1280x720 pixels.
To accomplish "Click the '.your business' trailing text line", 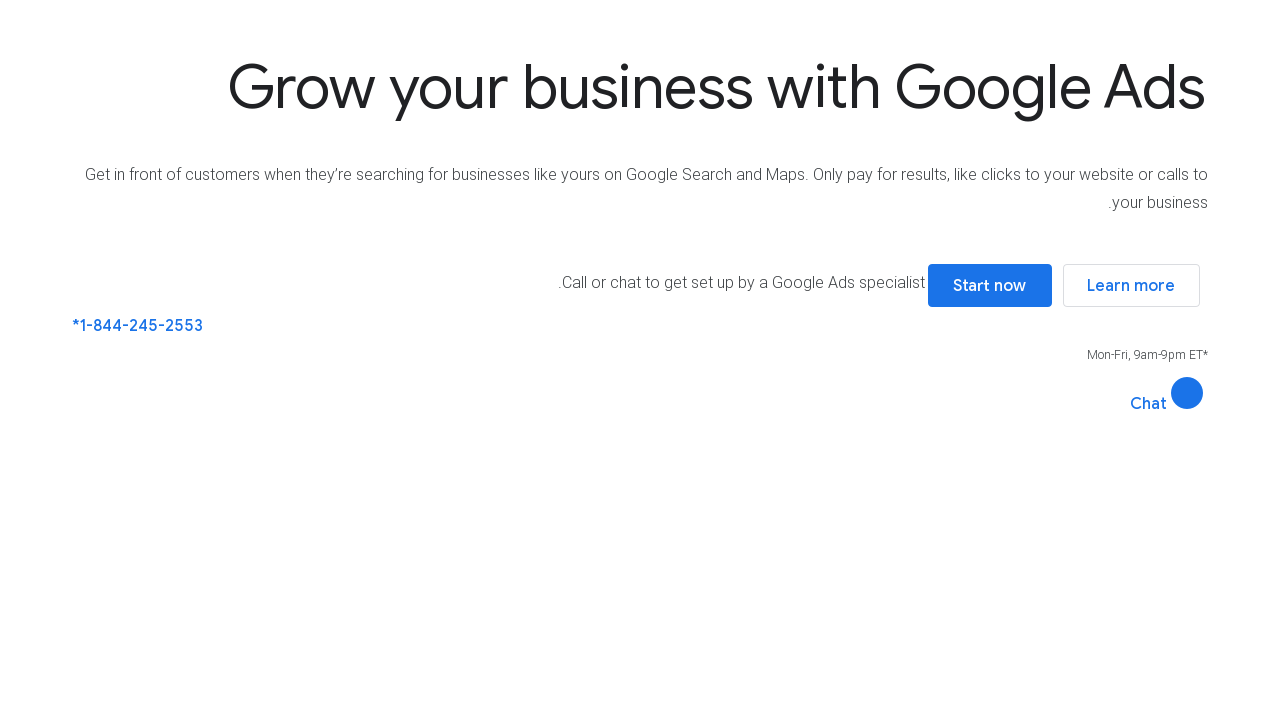I will [1158, 203].
